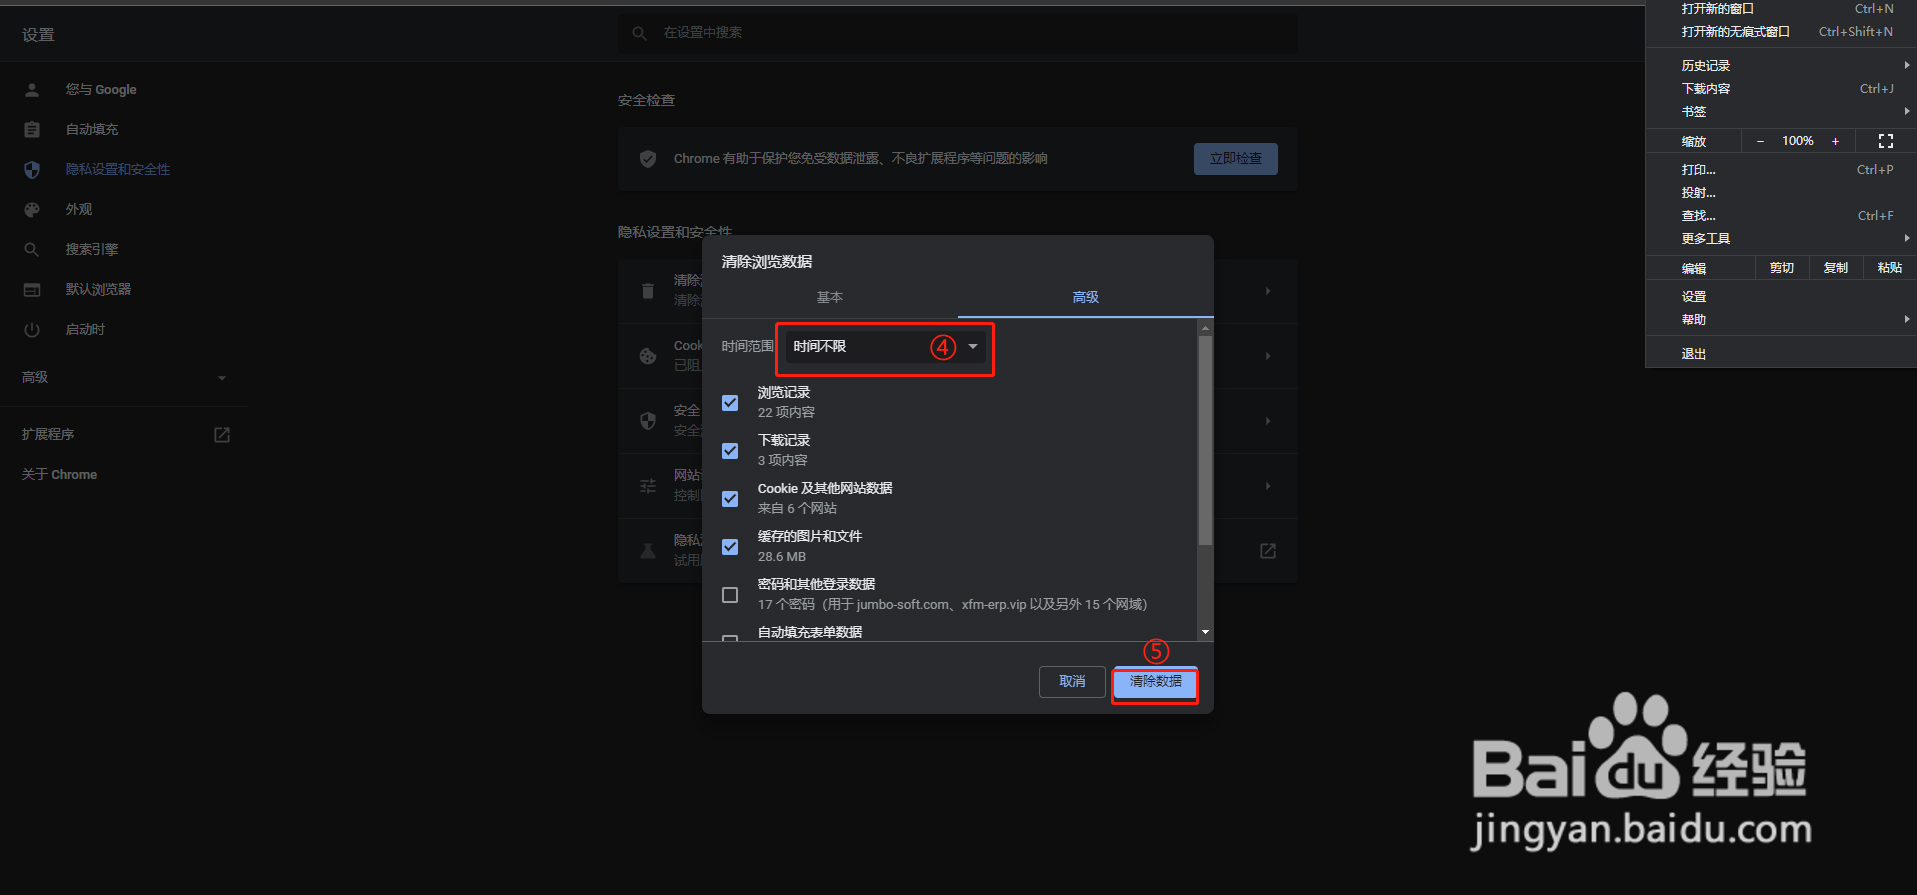The image size is (1917, 895).
Task: Click the zoom in plus in Chrome menu
Action: click(x=1835, y=141)
